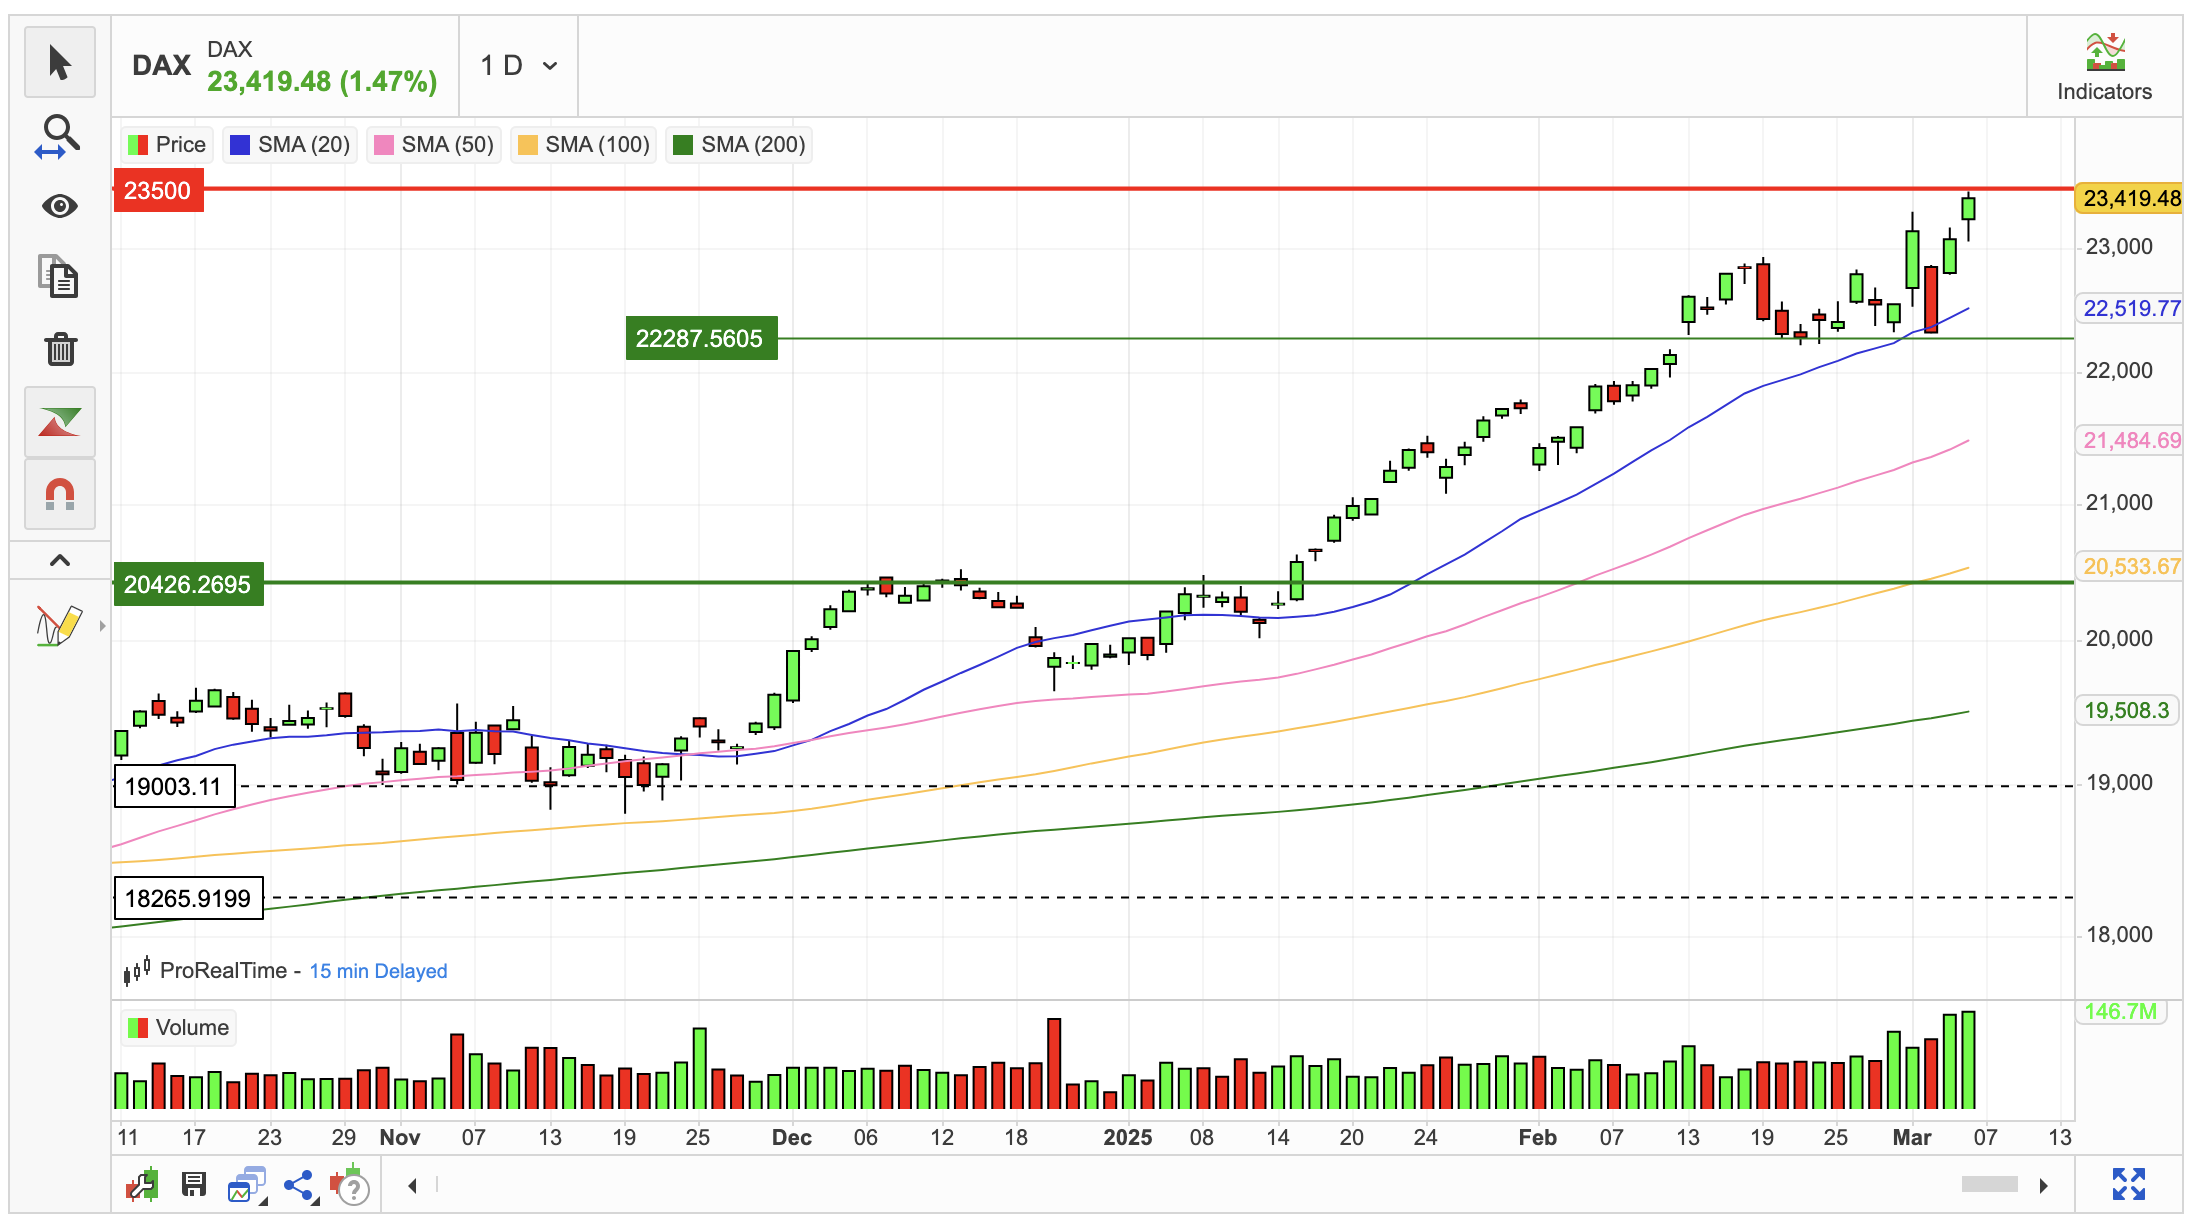Screen dimensions: 2200x1222
Task: Click the SMA 20 value 22,519.77
Action: 2130,309
